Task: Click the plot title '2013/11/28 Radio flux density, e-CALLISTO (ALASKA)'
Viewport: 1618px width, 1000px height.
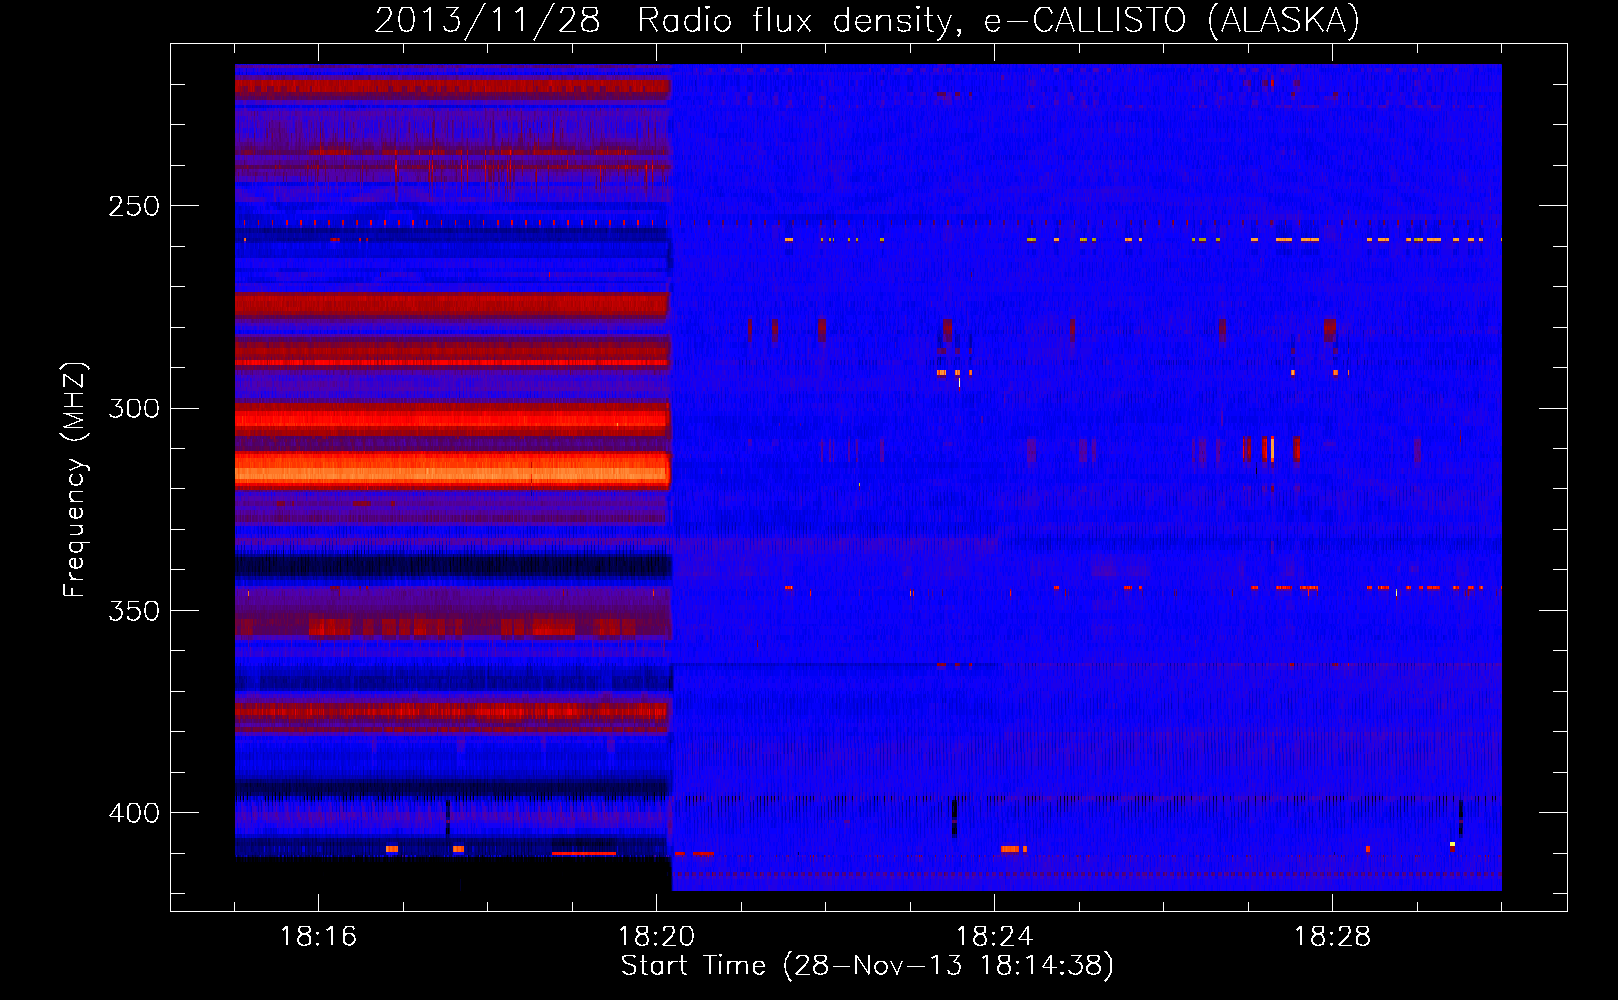Action: [x=867, y=20]
